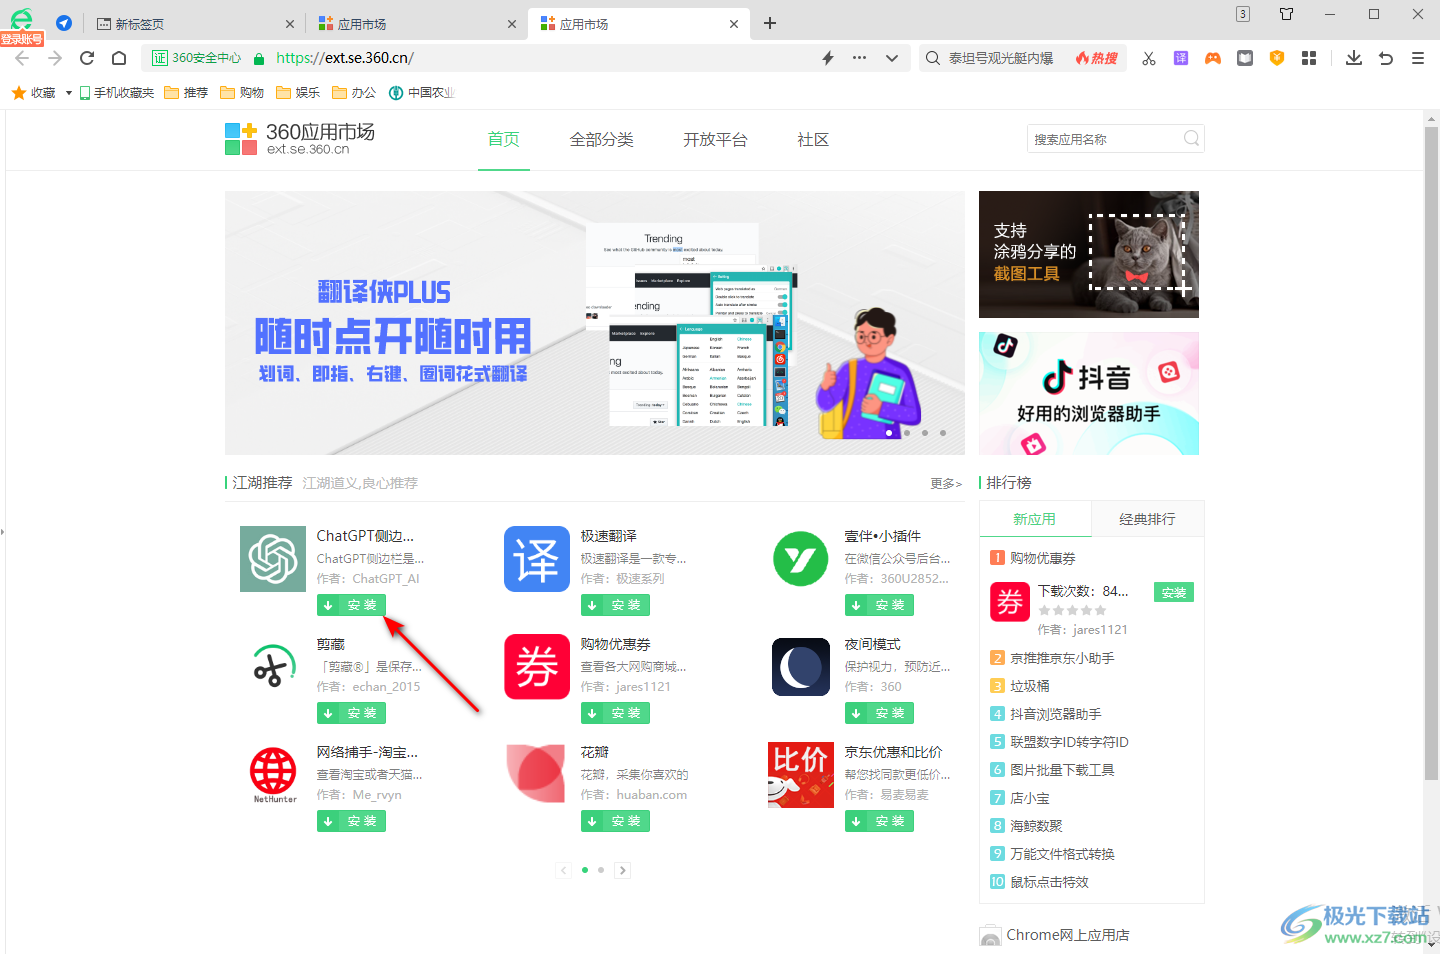
Task: Click the translate extension icon in toolbar
Action: [x=1181, y=58]
